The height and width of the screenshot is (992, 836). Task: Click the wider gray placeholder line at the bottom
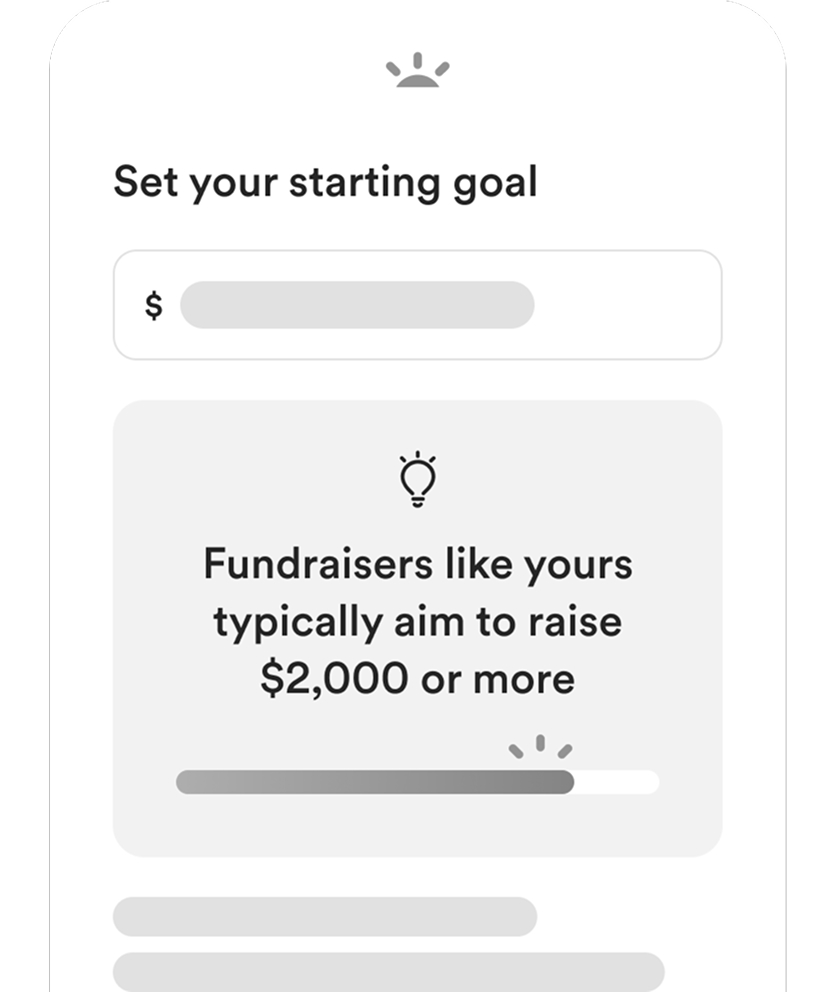coord(388,971)
